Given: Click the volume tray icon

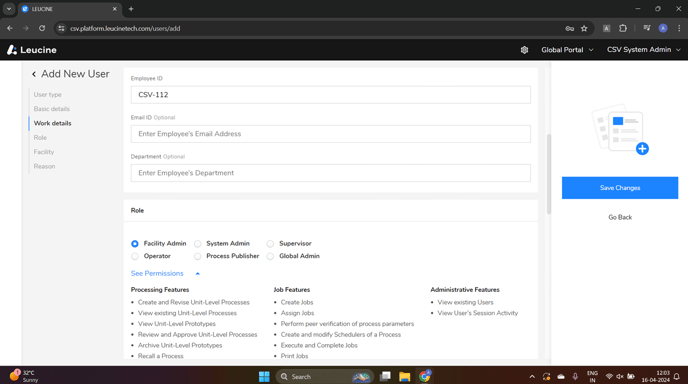Looking at the screenshot, I should point(620,377).
